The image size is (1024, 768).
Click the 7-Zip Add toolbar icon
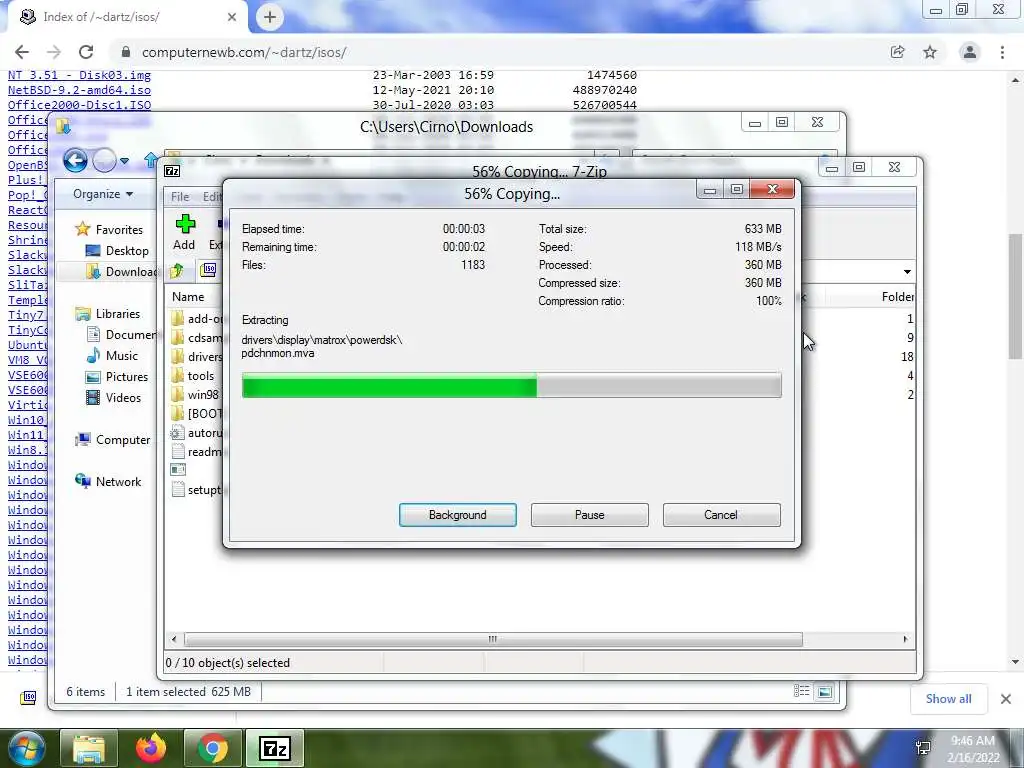(x=185, y=232)
